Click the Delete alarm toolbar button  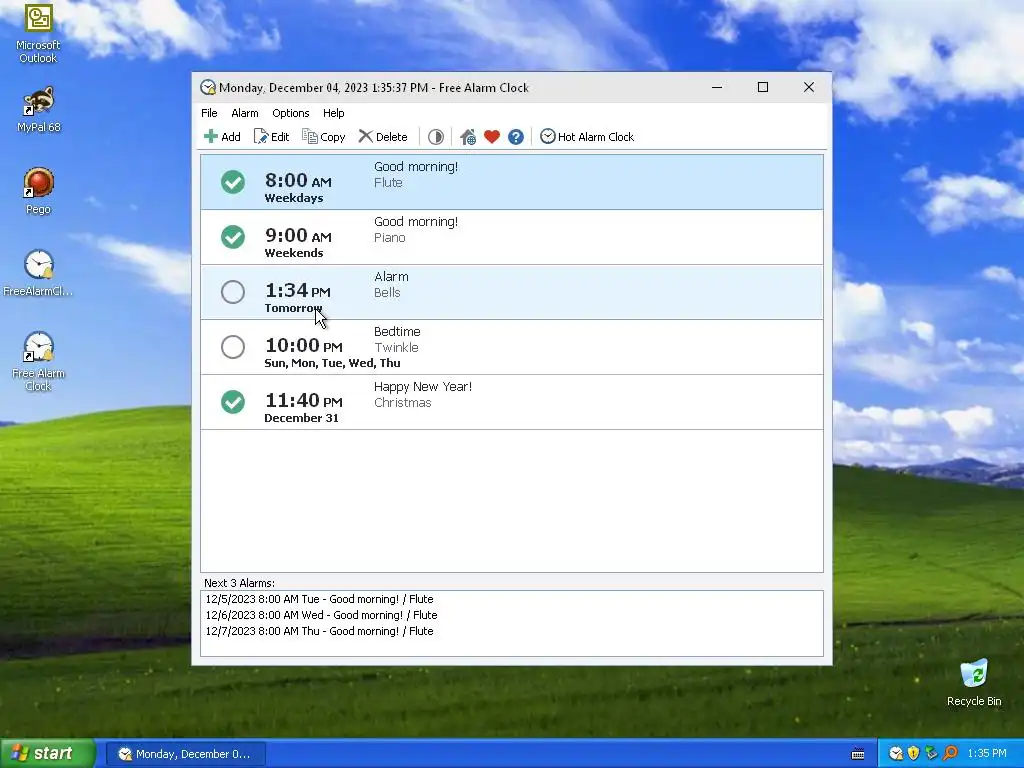pyautogui.click(x=383, y=136)
